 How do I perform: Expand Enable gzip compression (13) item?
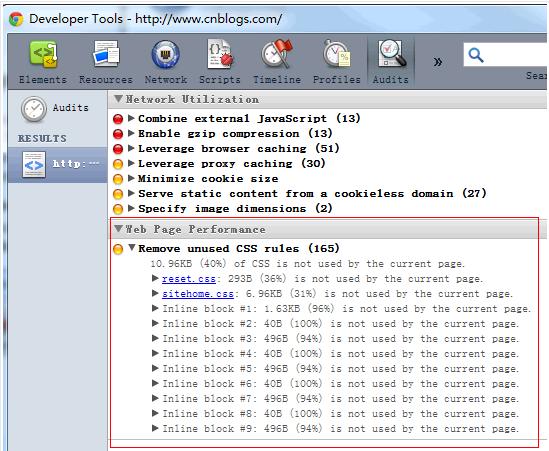tap(131, 133)
